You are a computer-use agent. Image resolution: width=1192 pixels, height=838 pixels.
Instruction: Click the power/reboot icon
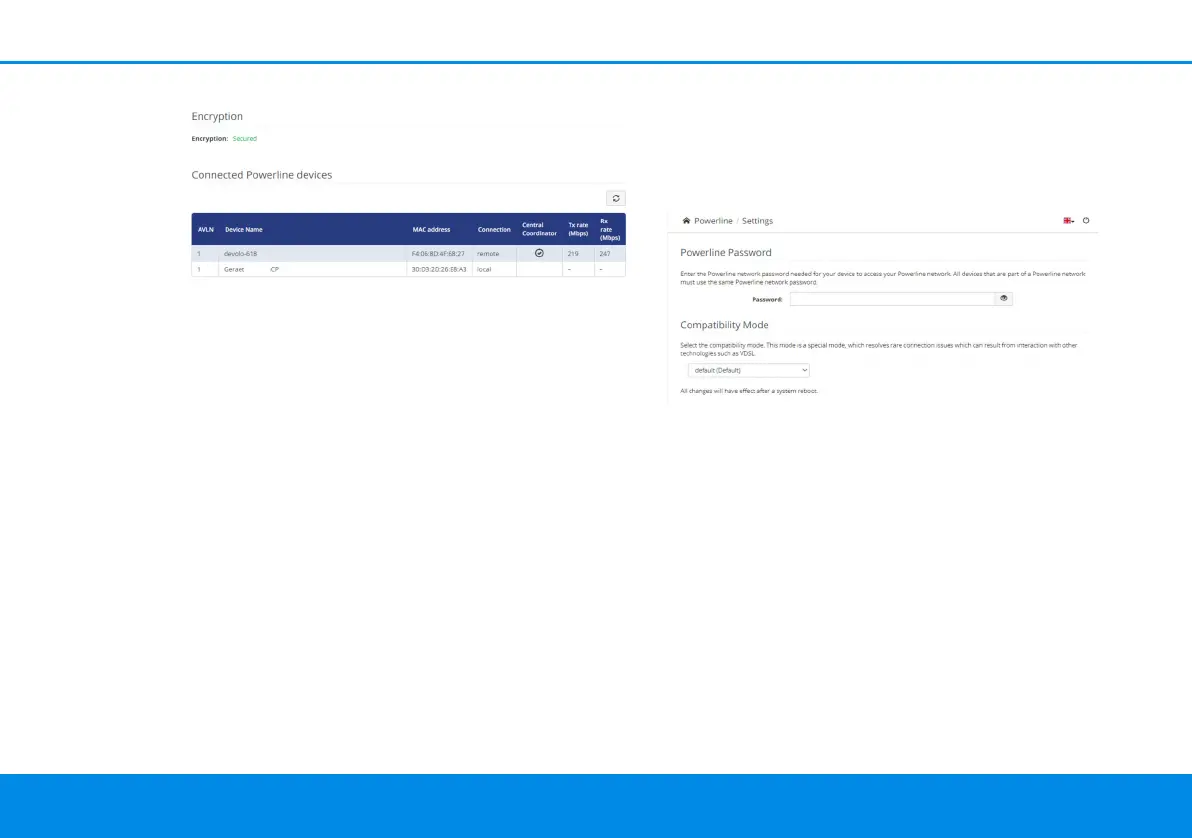(x=1086, y=221)
